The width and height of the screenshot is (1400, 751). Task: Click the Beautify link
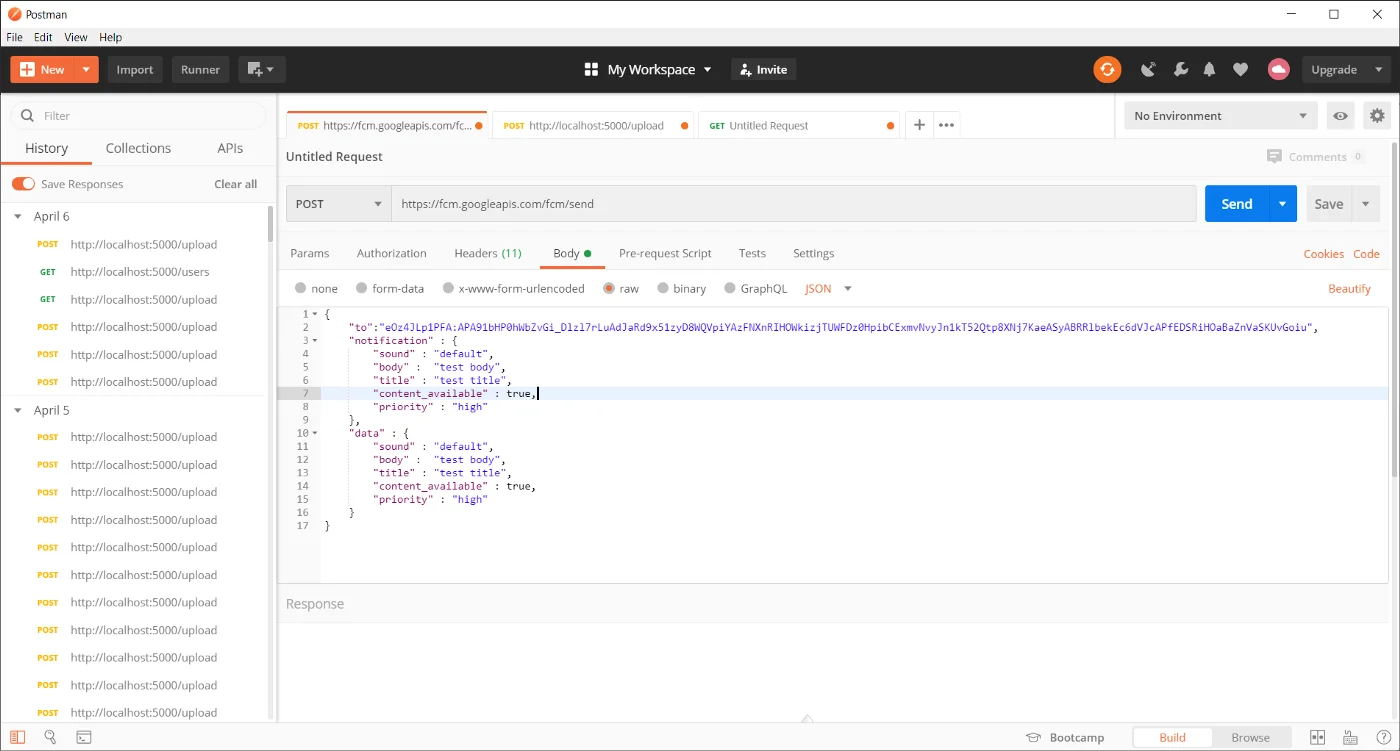click(x=1349, y=288)
